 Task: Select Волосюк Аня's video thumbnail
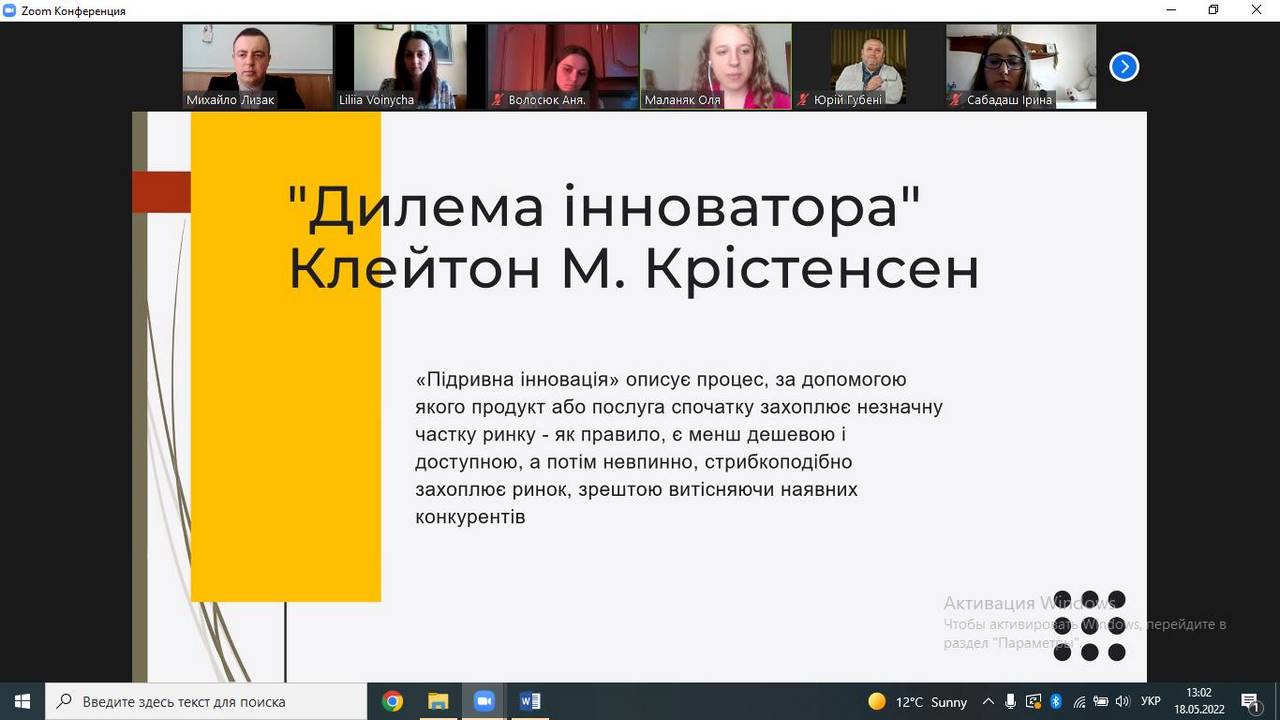pos(563,66)
